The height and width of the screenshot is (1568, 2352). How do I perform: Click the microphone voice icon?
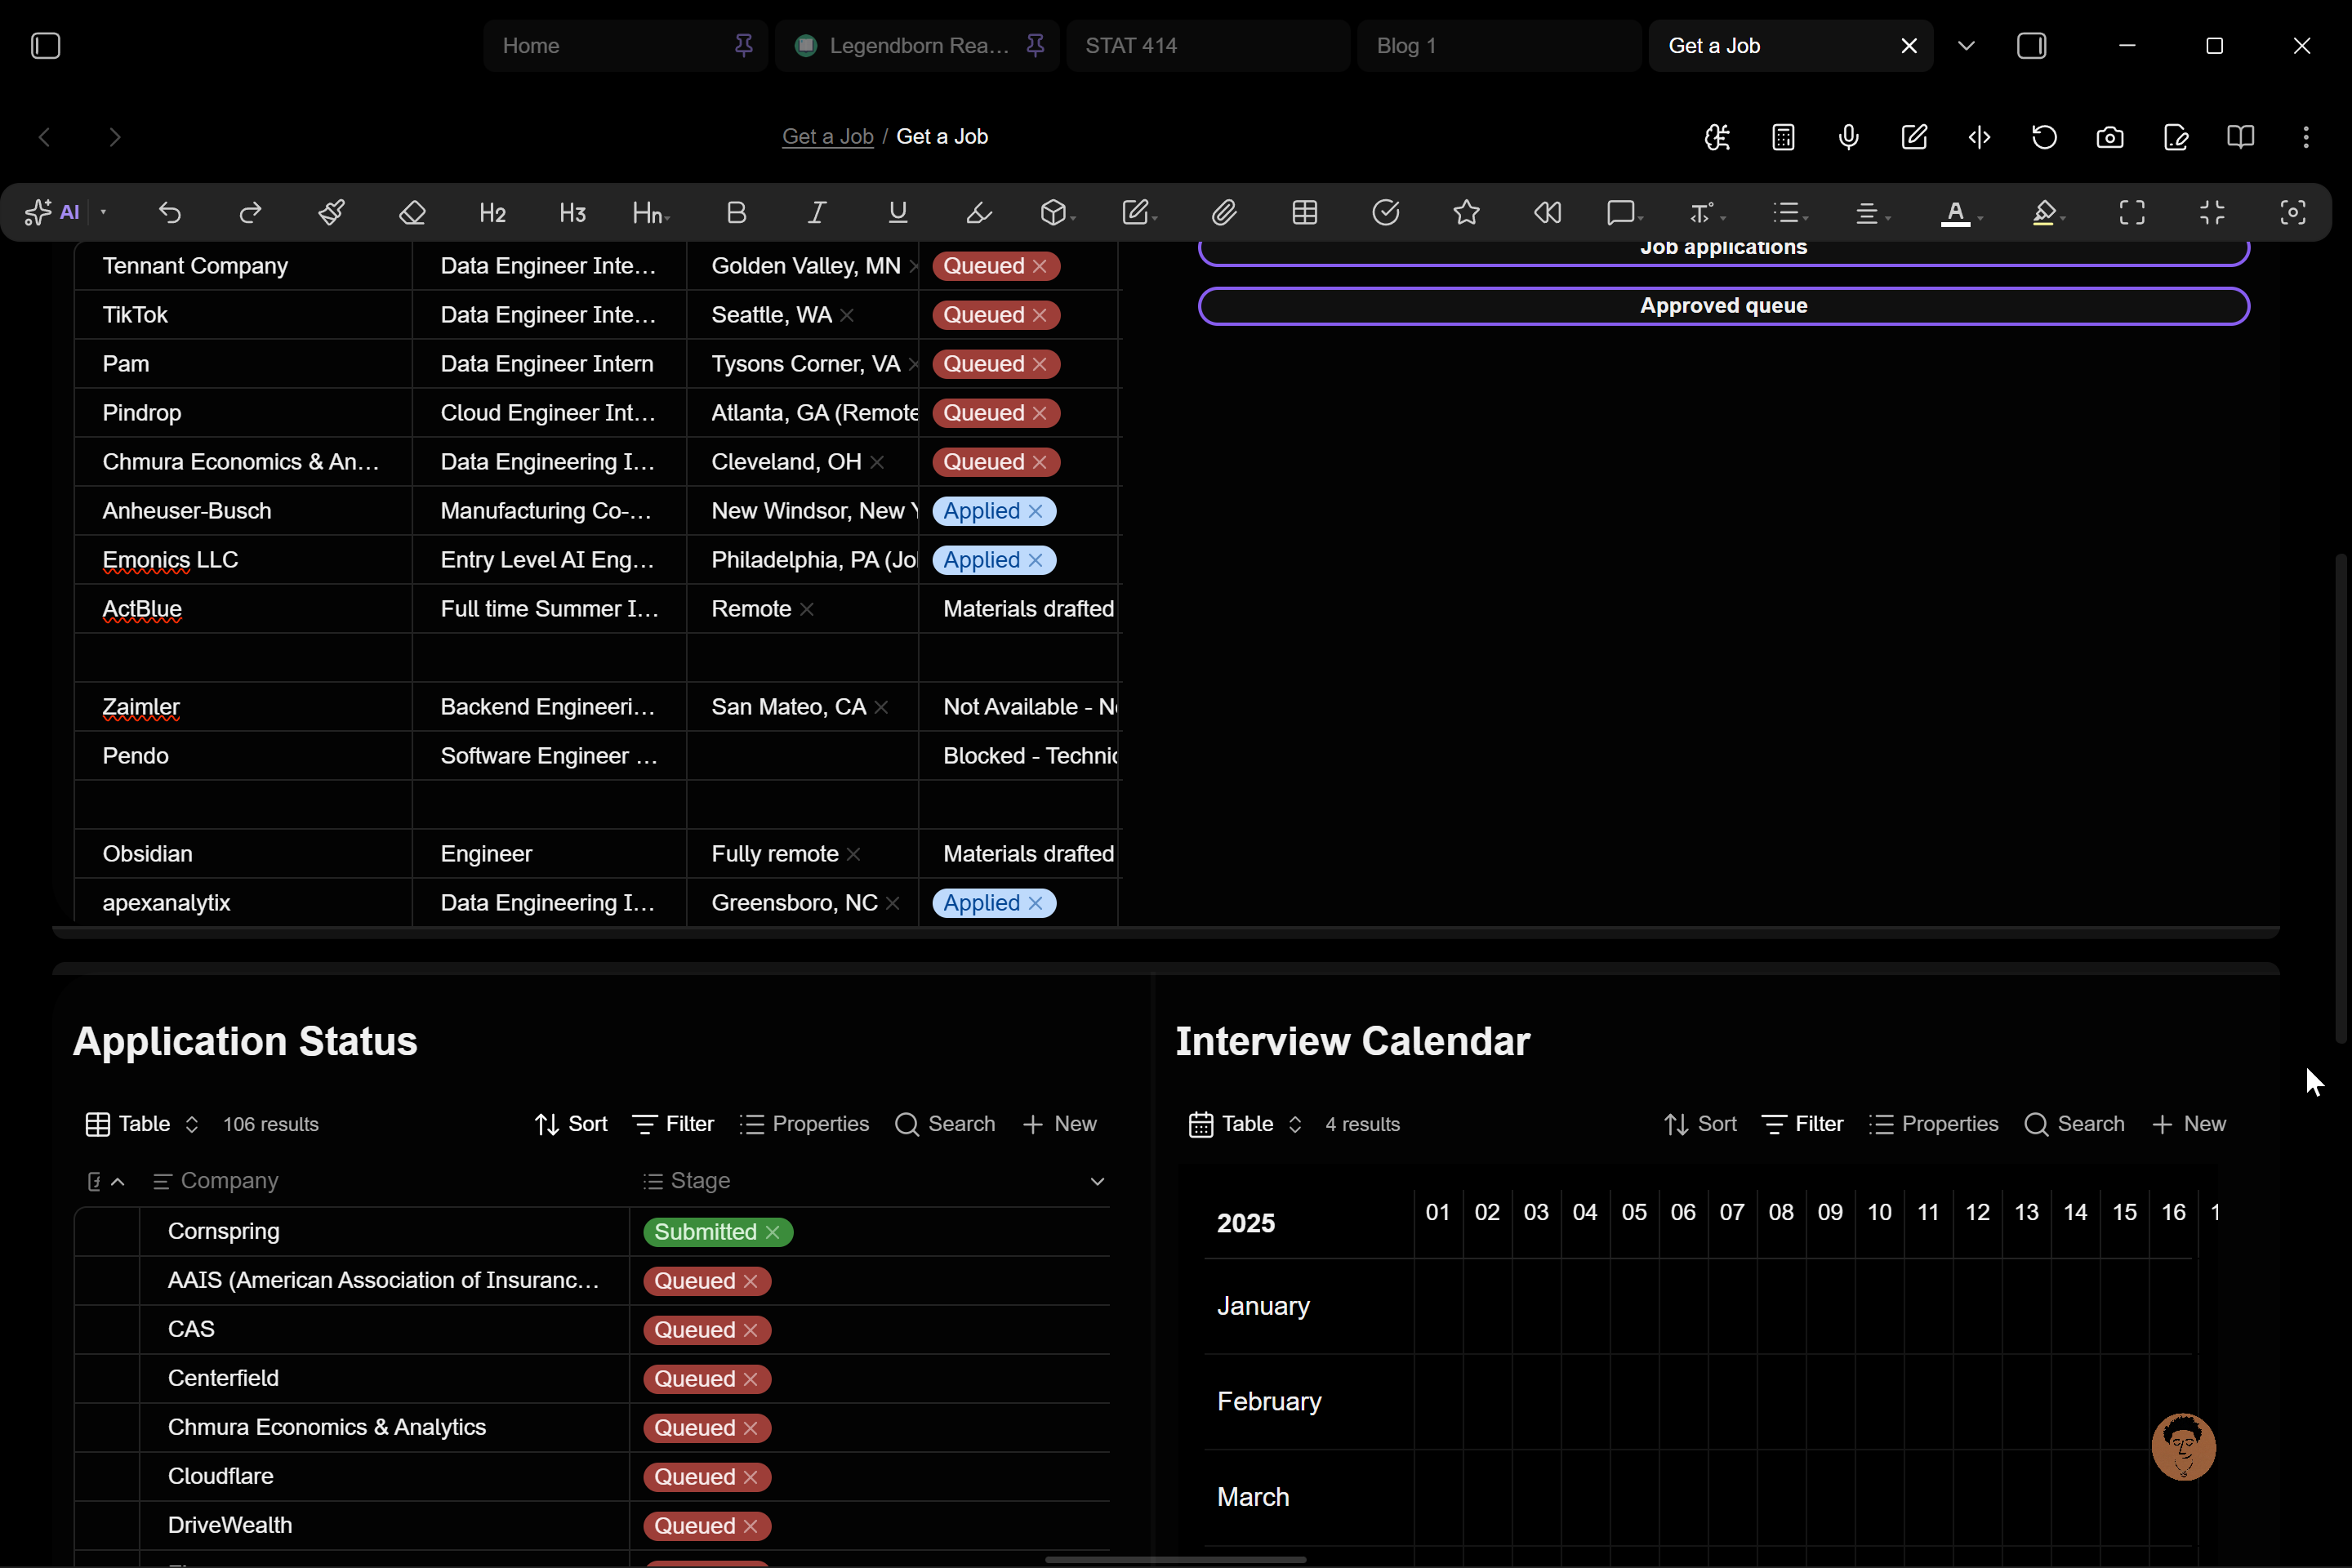pos(1848,137)
